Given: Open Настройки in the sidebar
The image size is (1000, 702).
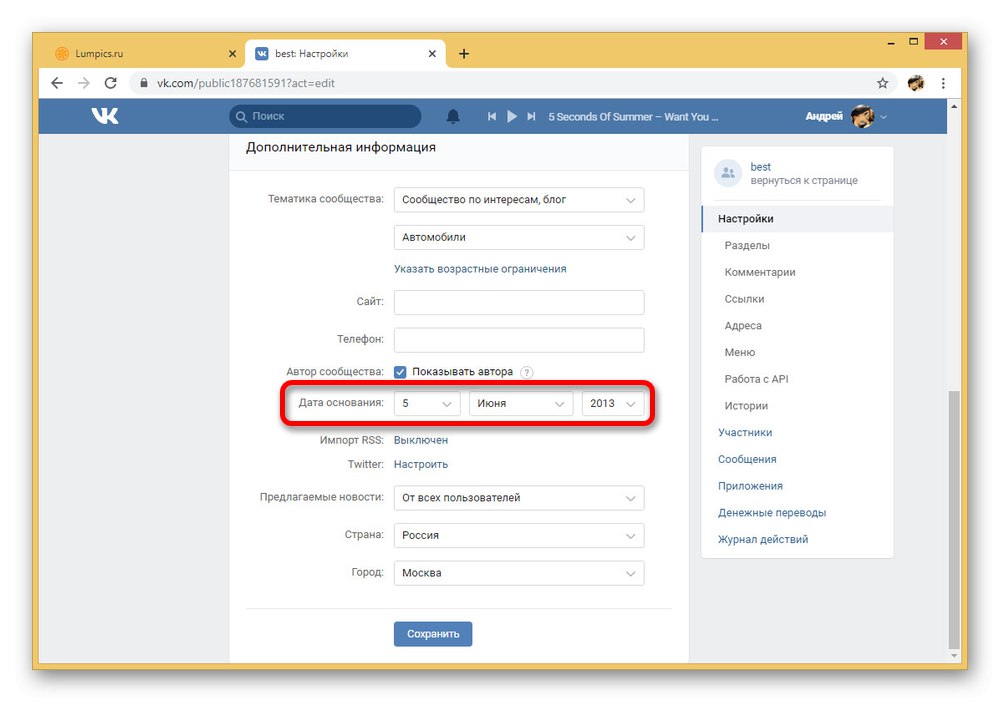Looking at the screenshot, I should coord(797,219).
